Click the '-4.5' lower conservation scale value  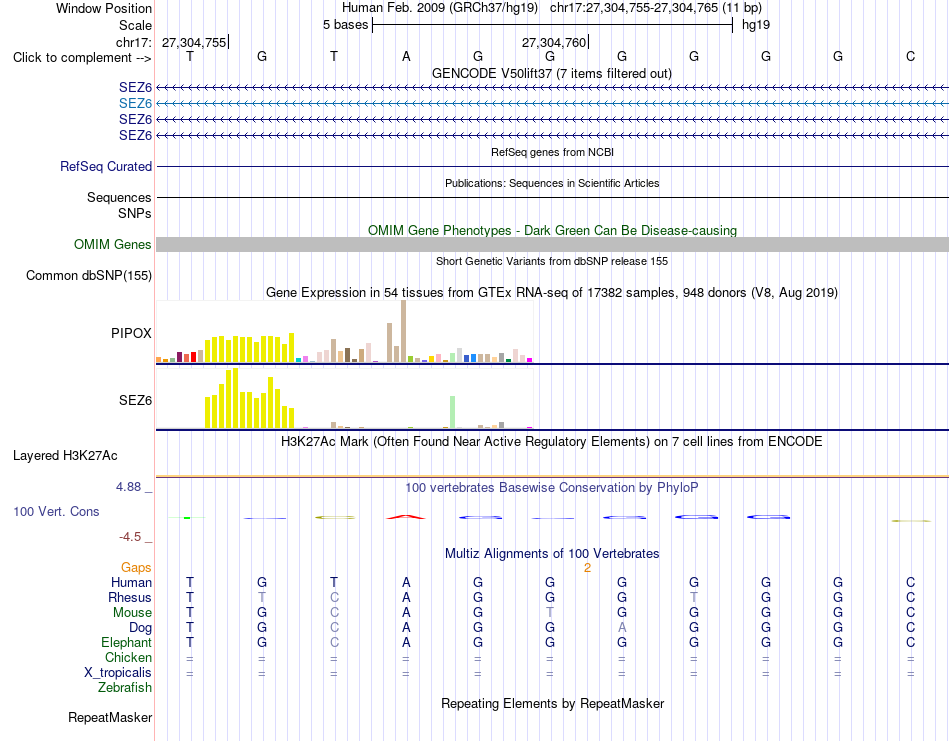tap(130, 537)
